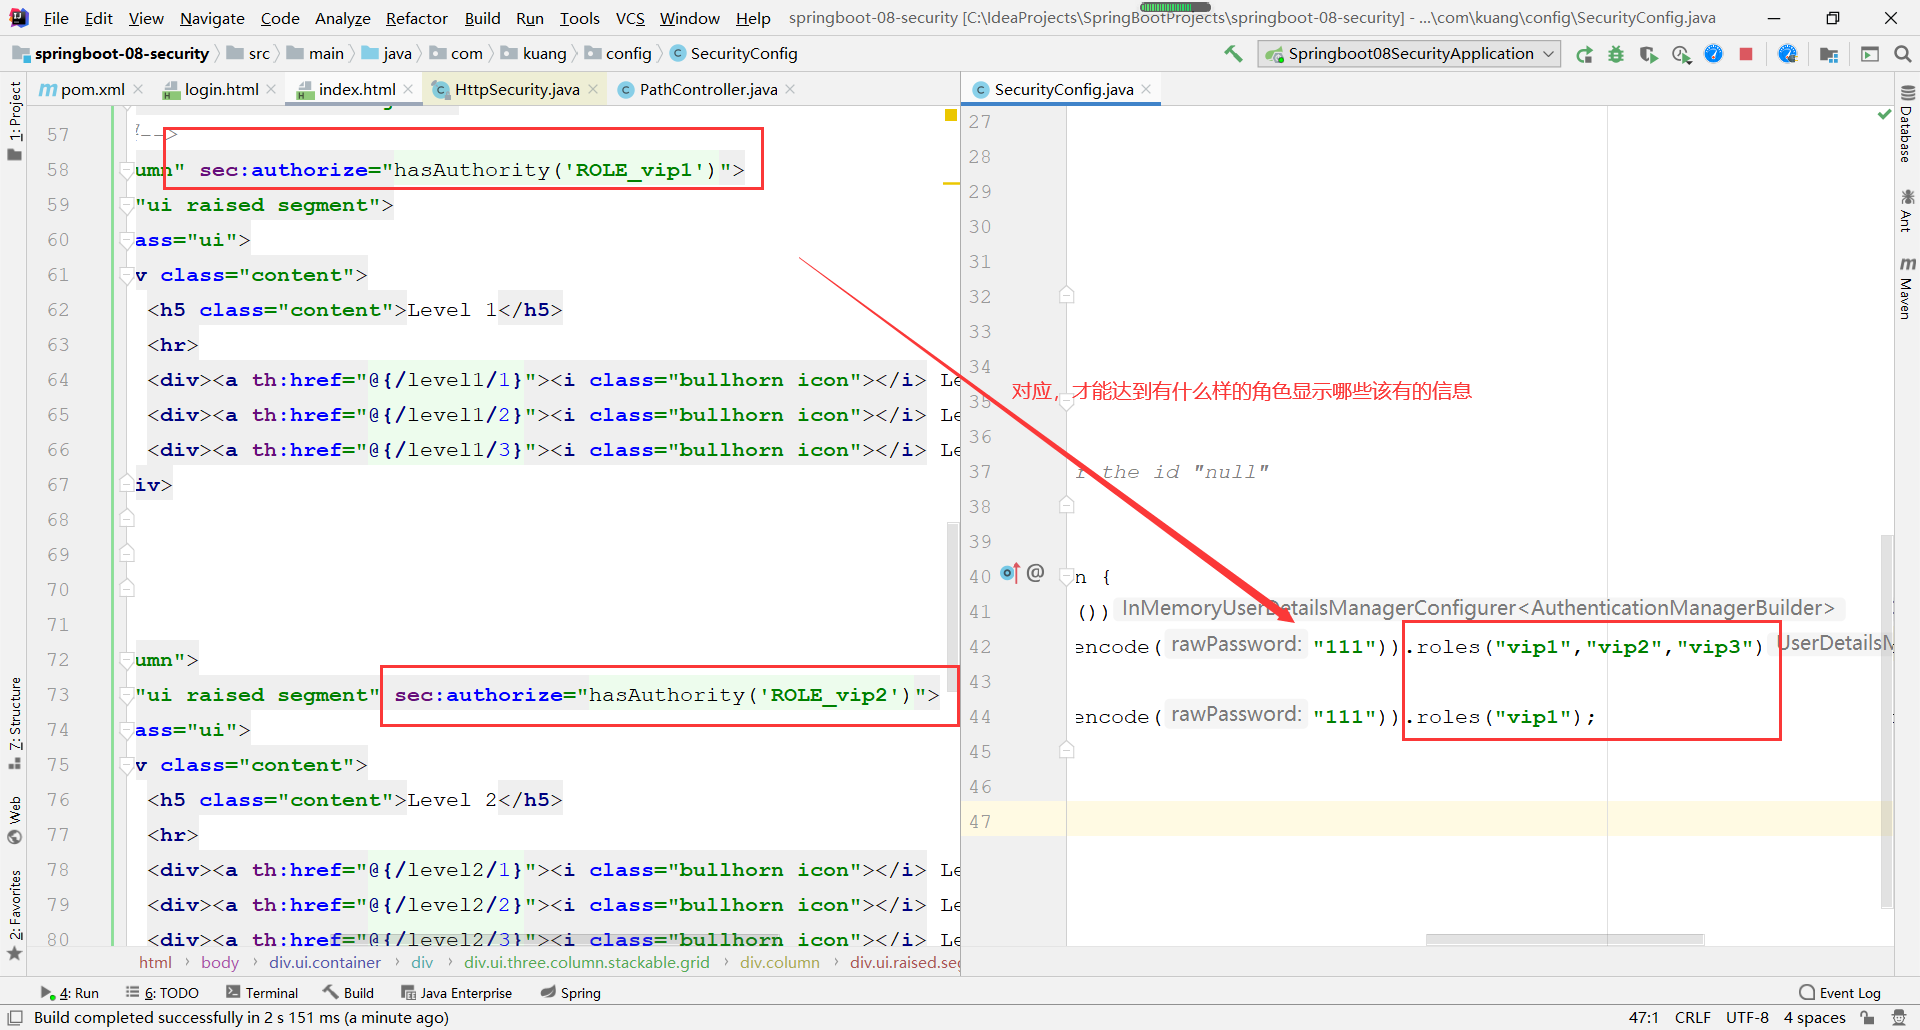The image size is (1920, 1030).
Task: Click the CRLF line separator indicator
Action: pos(1692,1017)
